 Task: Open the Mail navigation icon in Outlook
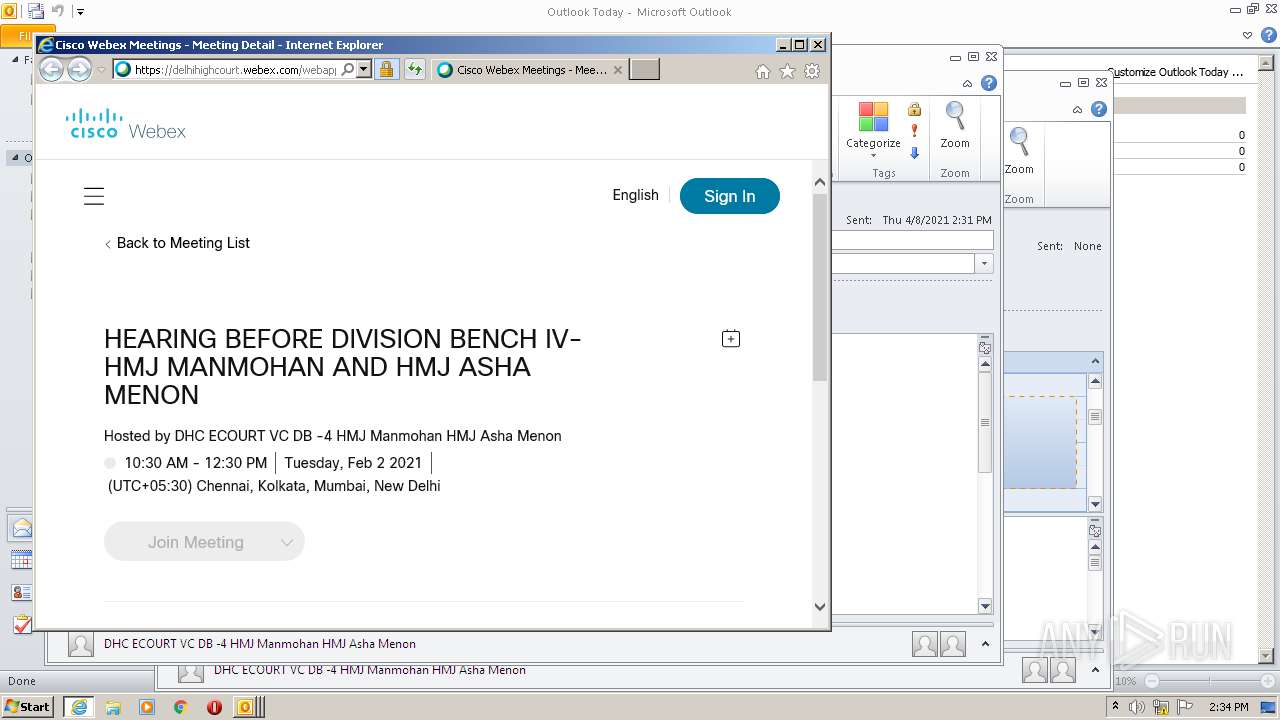tap(22, 529)
